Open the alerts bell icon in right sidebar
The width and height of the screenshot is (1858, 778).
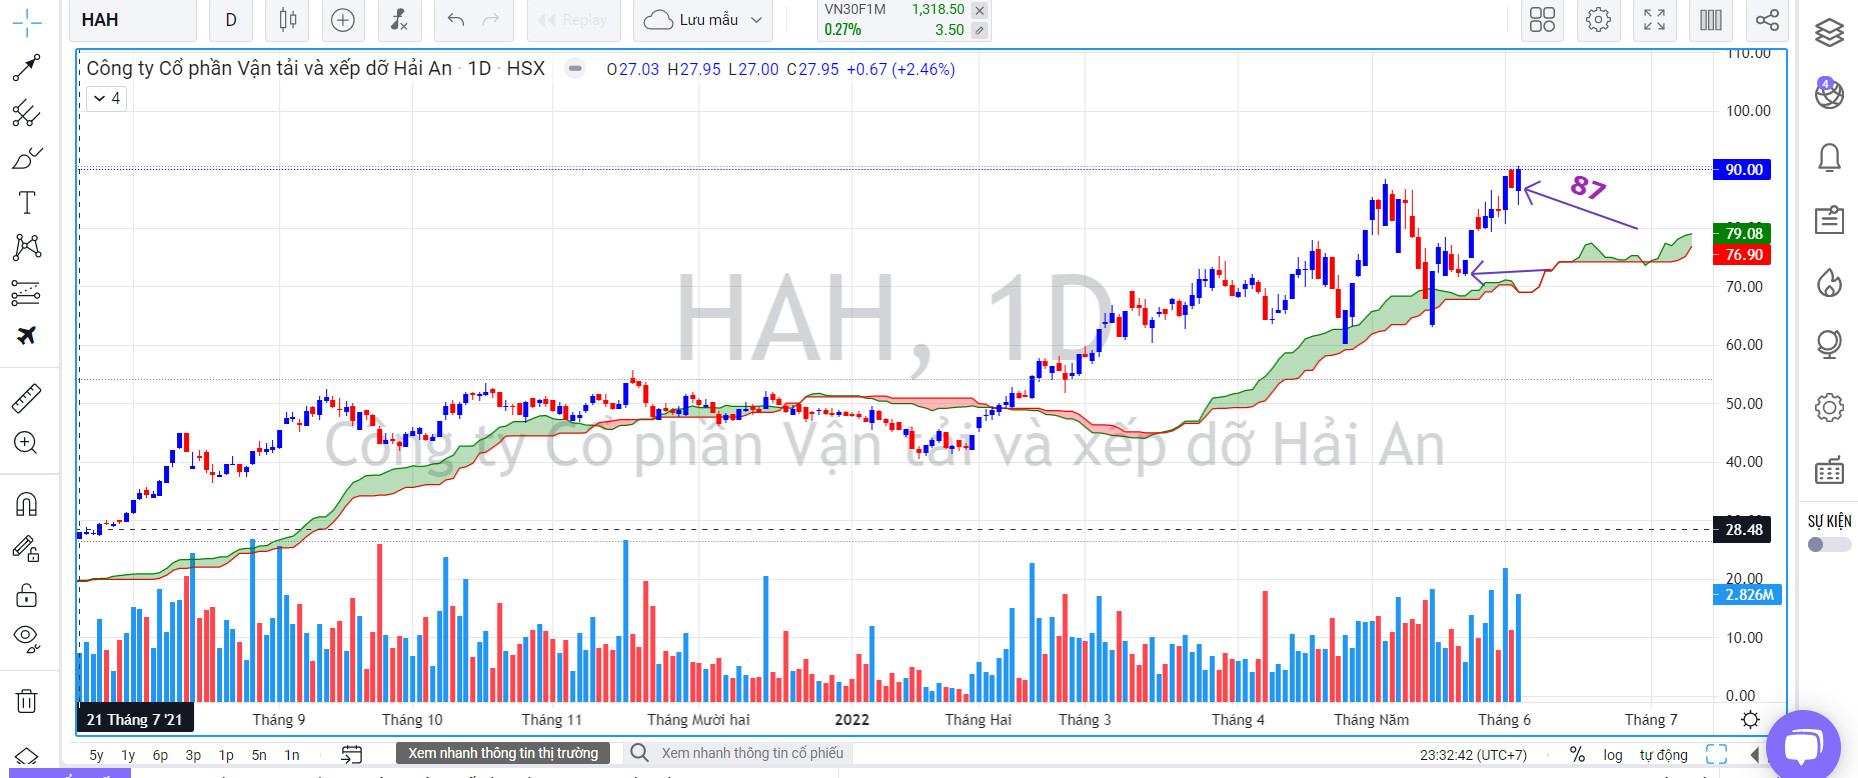coord(1829,157)
